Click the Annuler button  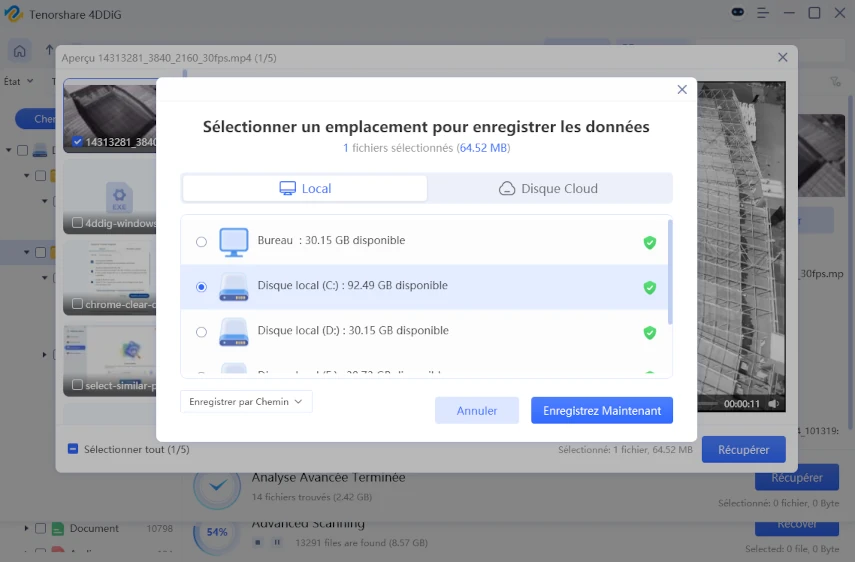pyautogui.click(x=477, y=410)
